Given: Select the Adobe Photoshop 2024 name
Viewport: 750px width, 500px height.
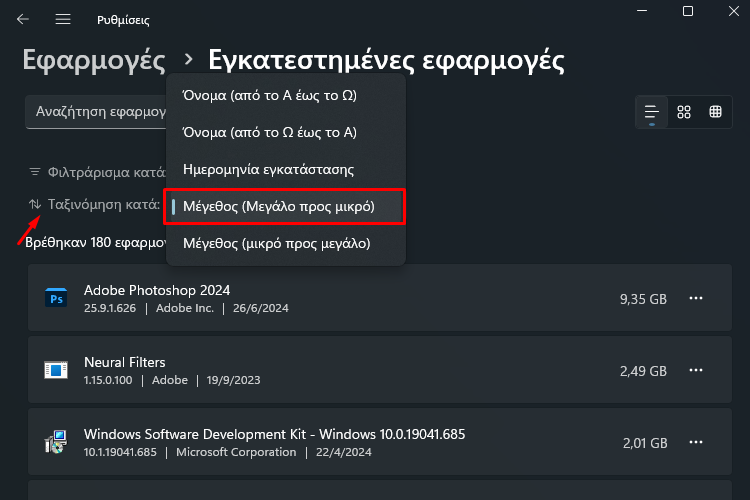Looking at the screenshot, I should [x=157, y=290].
